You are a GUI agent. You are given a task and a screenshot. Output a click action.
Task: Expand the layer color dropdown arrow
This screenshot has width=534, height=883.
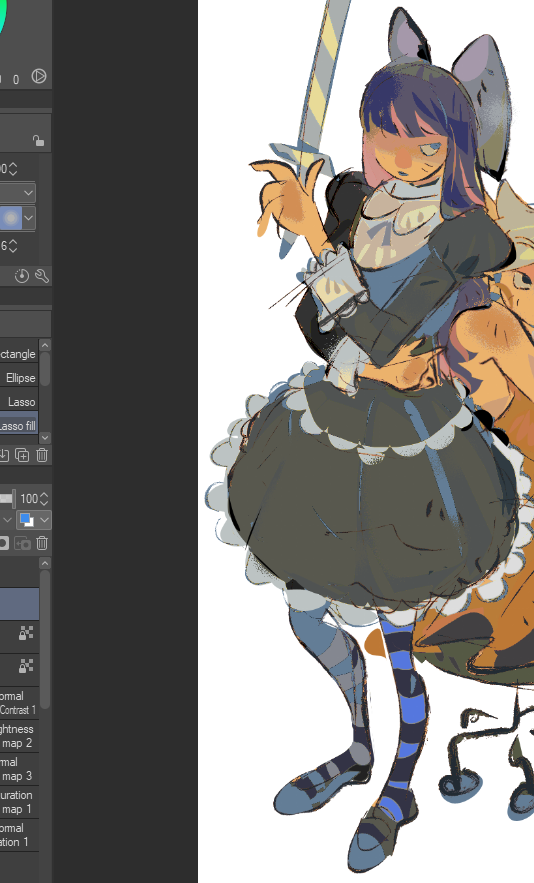(44, 520)
